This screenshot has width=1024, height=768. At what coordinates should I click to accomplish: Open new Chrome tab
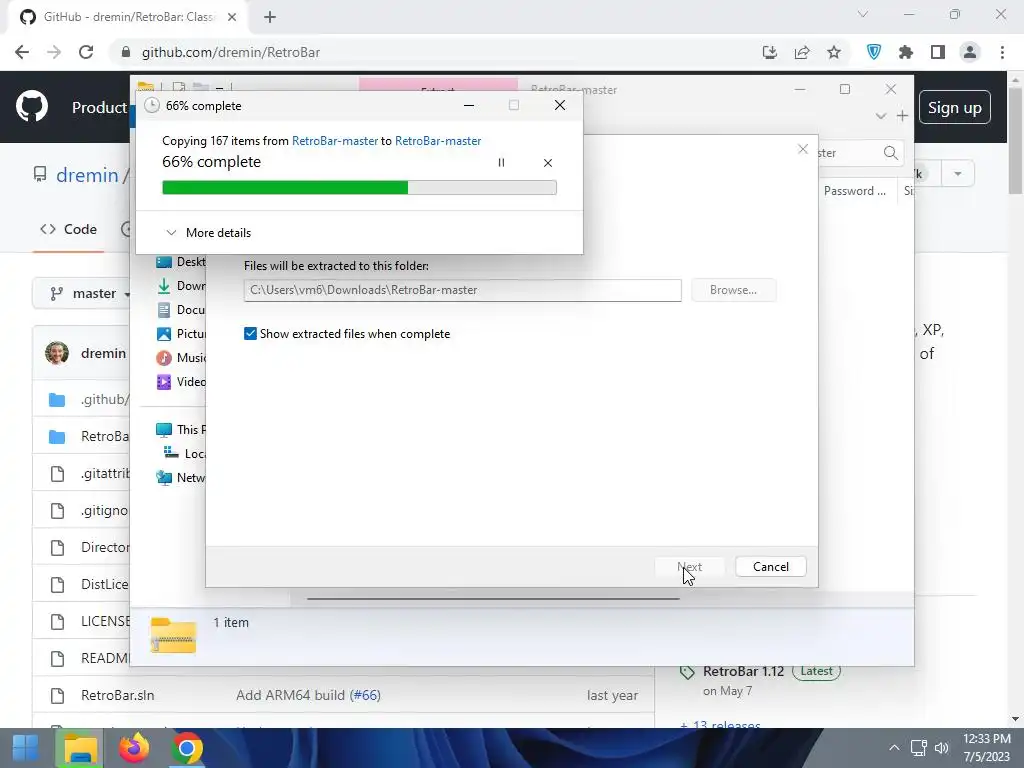(x=270, y=17)
